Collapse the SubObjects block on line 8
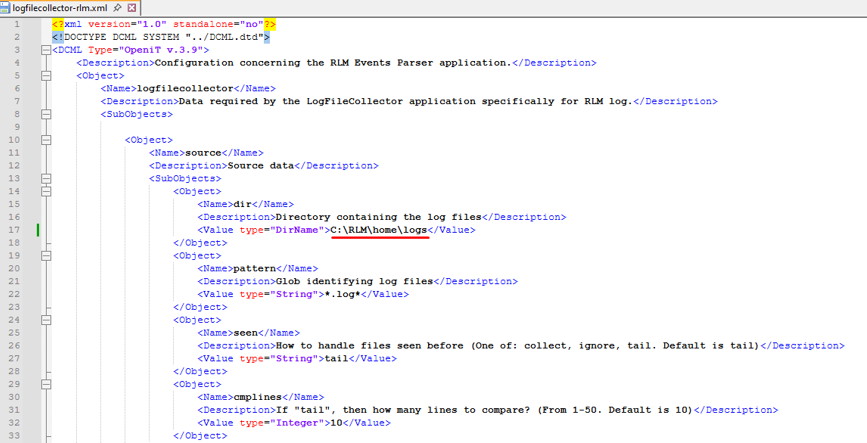Viewport: 867px width, 443px height. (x=46, y=114)
